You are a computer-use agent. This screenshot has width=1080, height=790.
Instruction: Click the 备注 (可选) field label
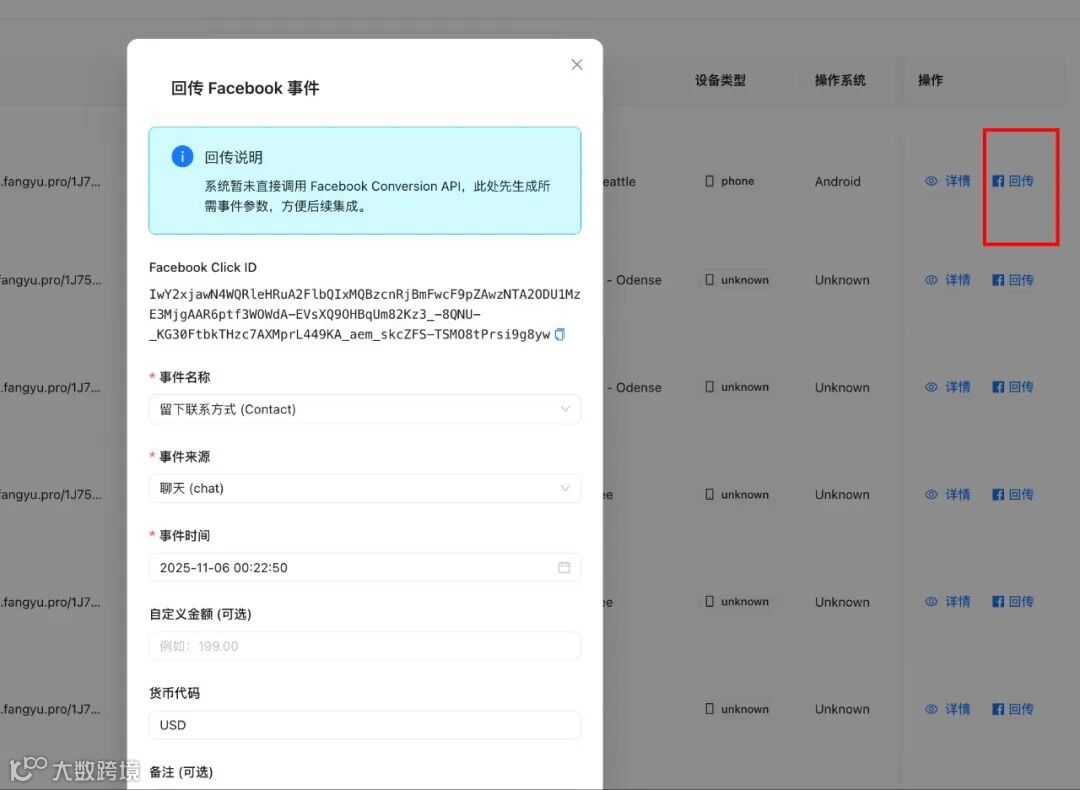click(x=181, y=772)
